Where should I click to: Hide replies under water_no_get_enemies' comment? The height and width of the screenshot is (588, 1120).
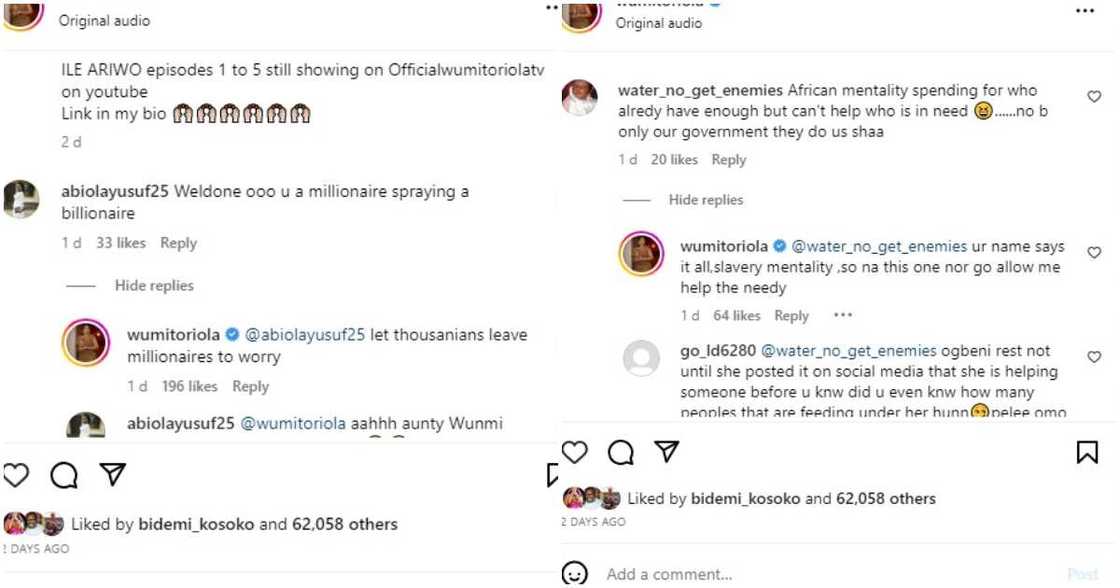click(705, 200)
